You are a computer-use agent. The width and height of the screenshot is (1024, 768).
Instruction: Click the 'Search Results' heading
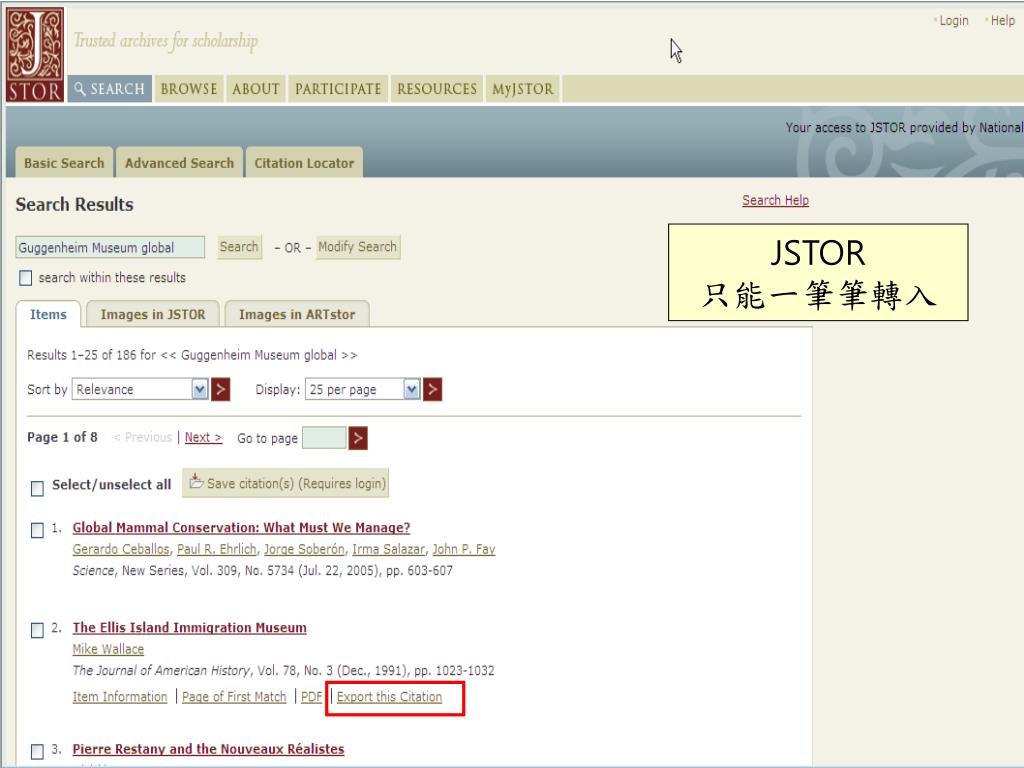click(x=74, y=204)
